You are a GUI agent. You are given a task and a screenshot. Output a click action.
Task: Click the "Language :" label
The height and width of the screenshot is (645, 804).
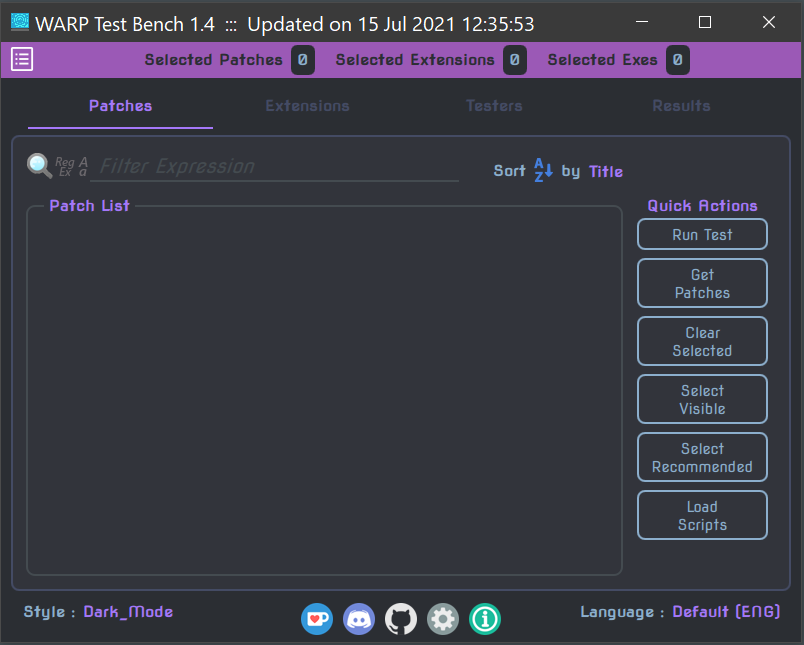pyautogui.click(x=622, y=612)
